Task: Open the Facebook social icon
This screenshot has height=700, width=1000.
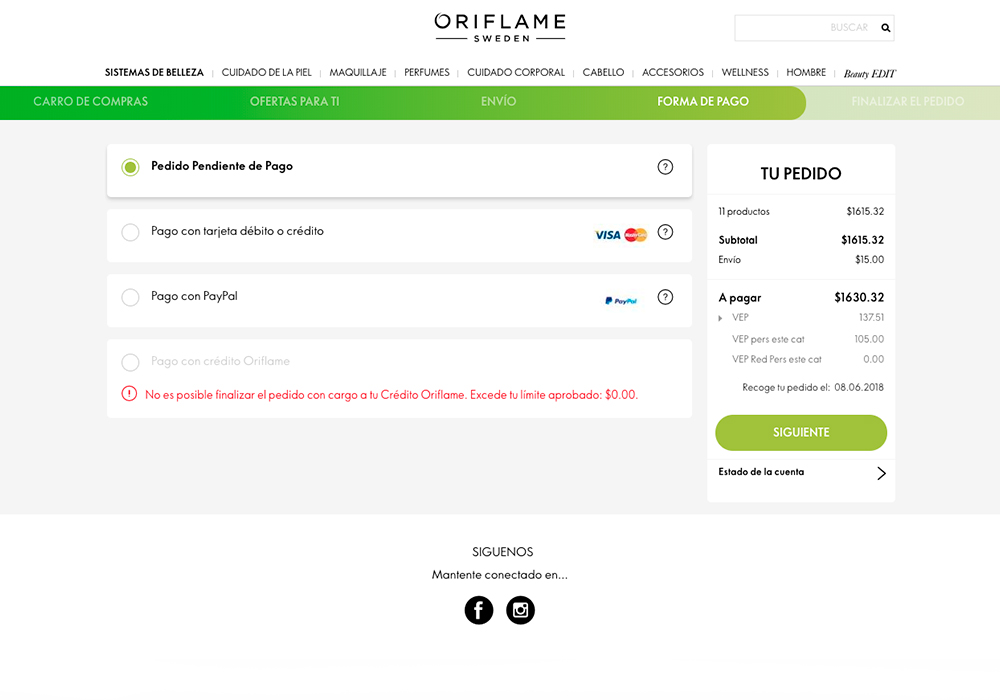Action: (x=479, y=610)
